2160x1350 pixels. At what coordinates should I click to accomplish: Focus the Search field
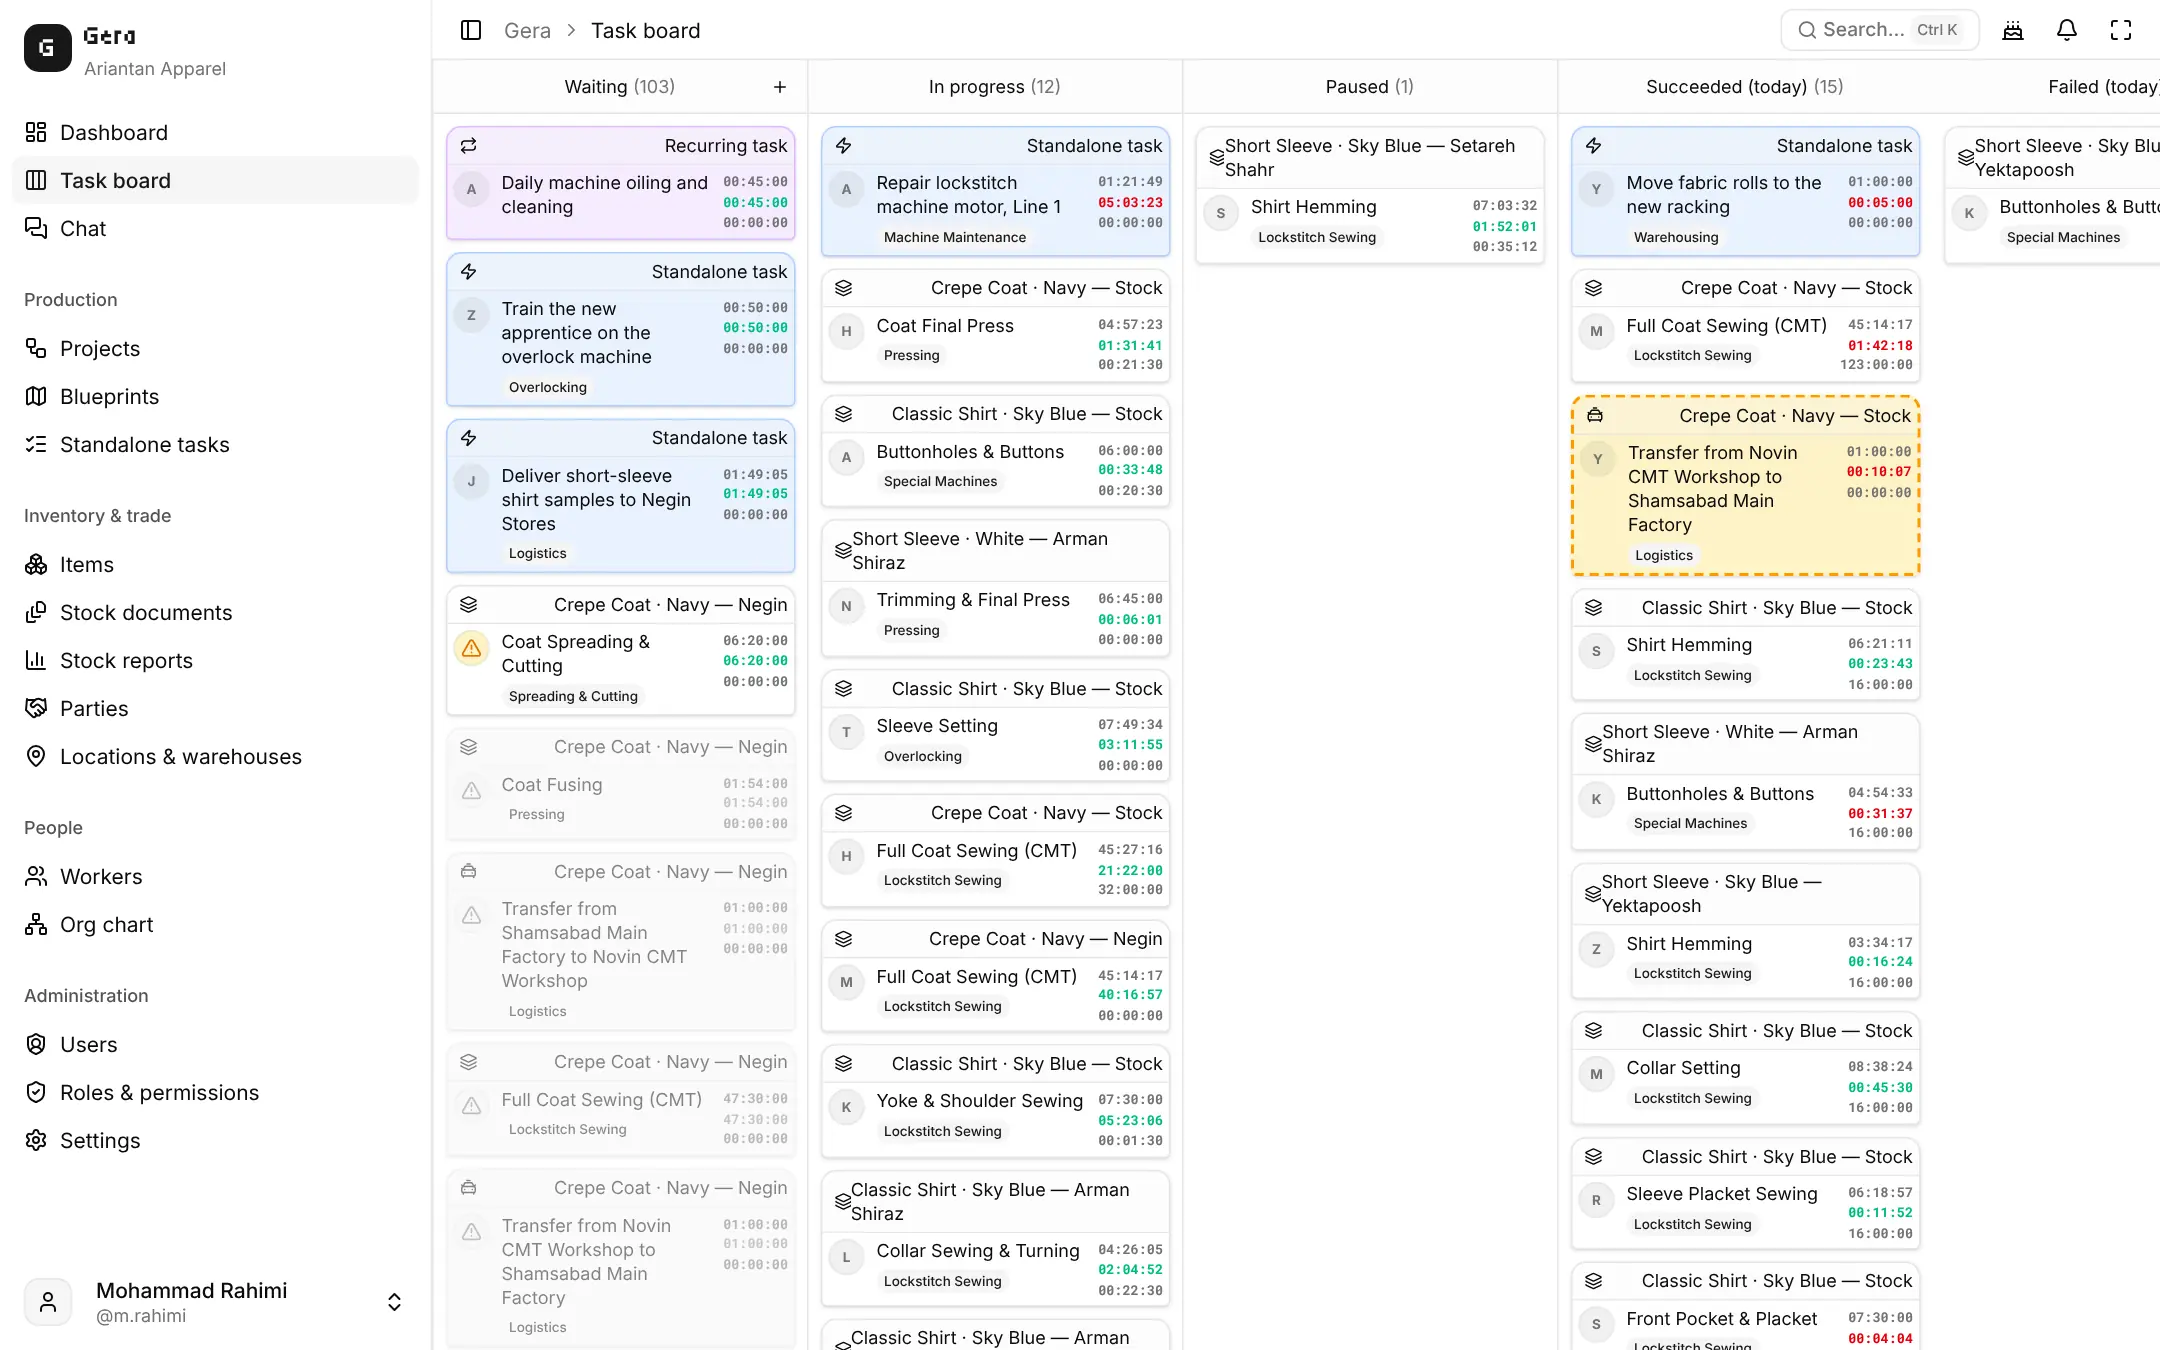click(x=1879, y=30)
